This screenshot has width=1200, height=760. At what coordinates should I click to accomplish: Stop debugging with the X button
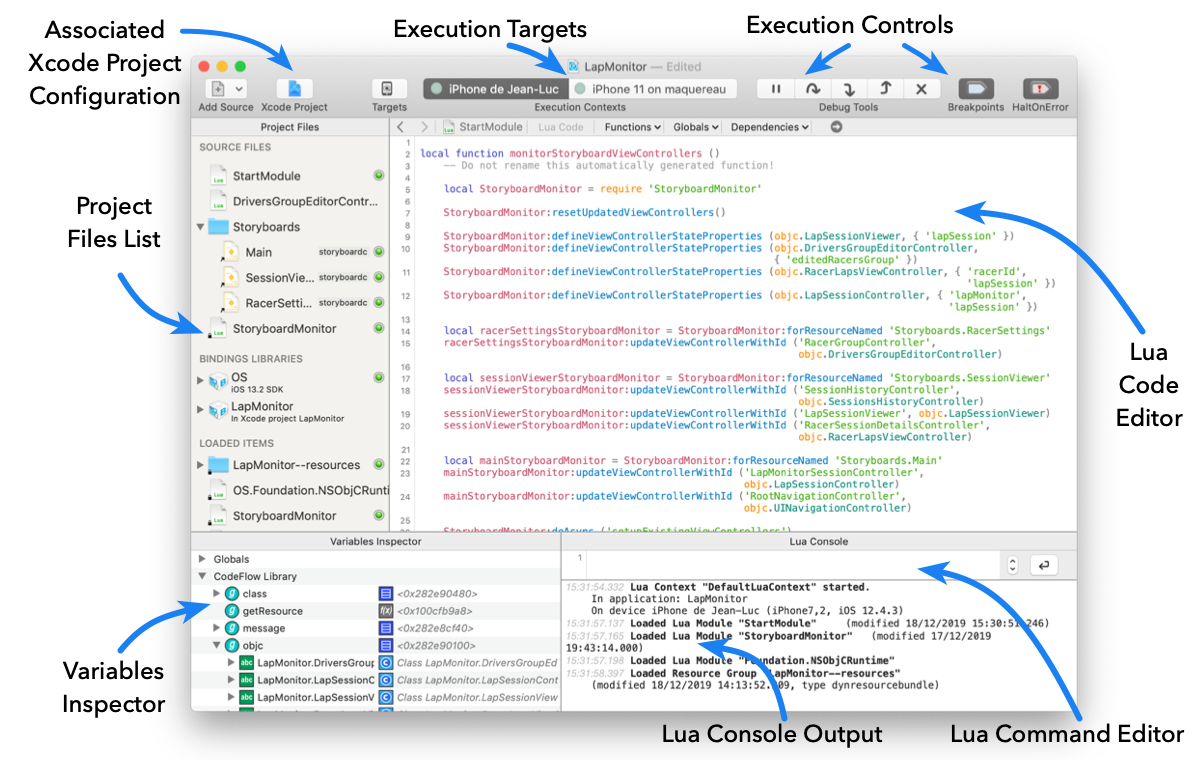point(922,89)
